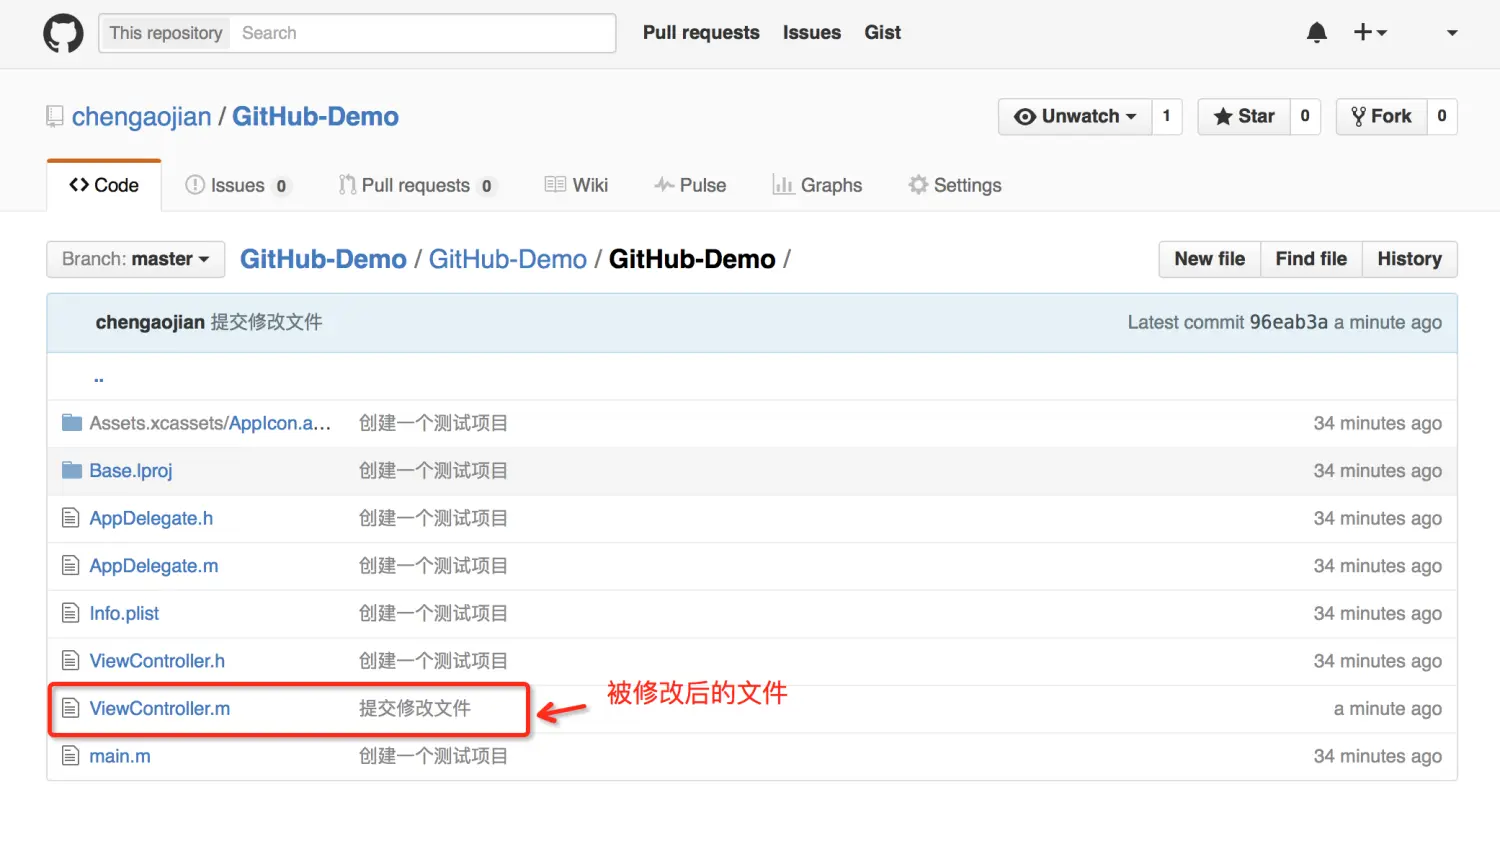Switch to the Code tab
Image resolution: width=1500 pixels, height=849 pixels.
[104, 185]
